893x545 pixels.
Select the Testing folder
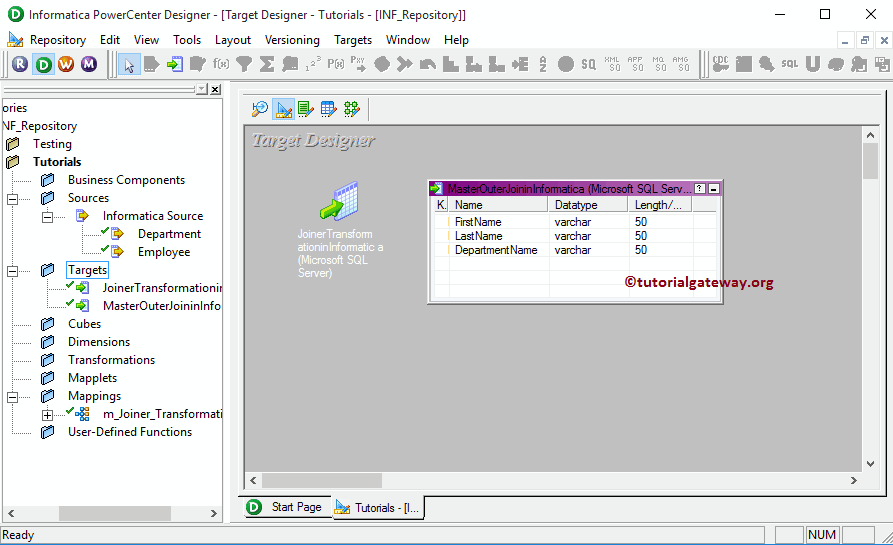coord(52,144)
